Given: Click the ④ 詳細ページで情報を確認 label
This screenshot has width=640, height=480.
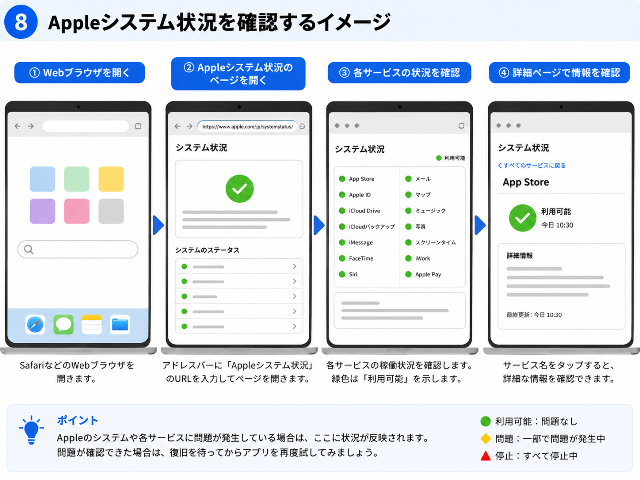Looking at the screenshot, I should tap(560, 73).
